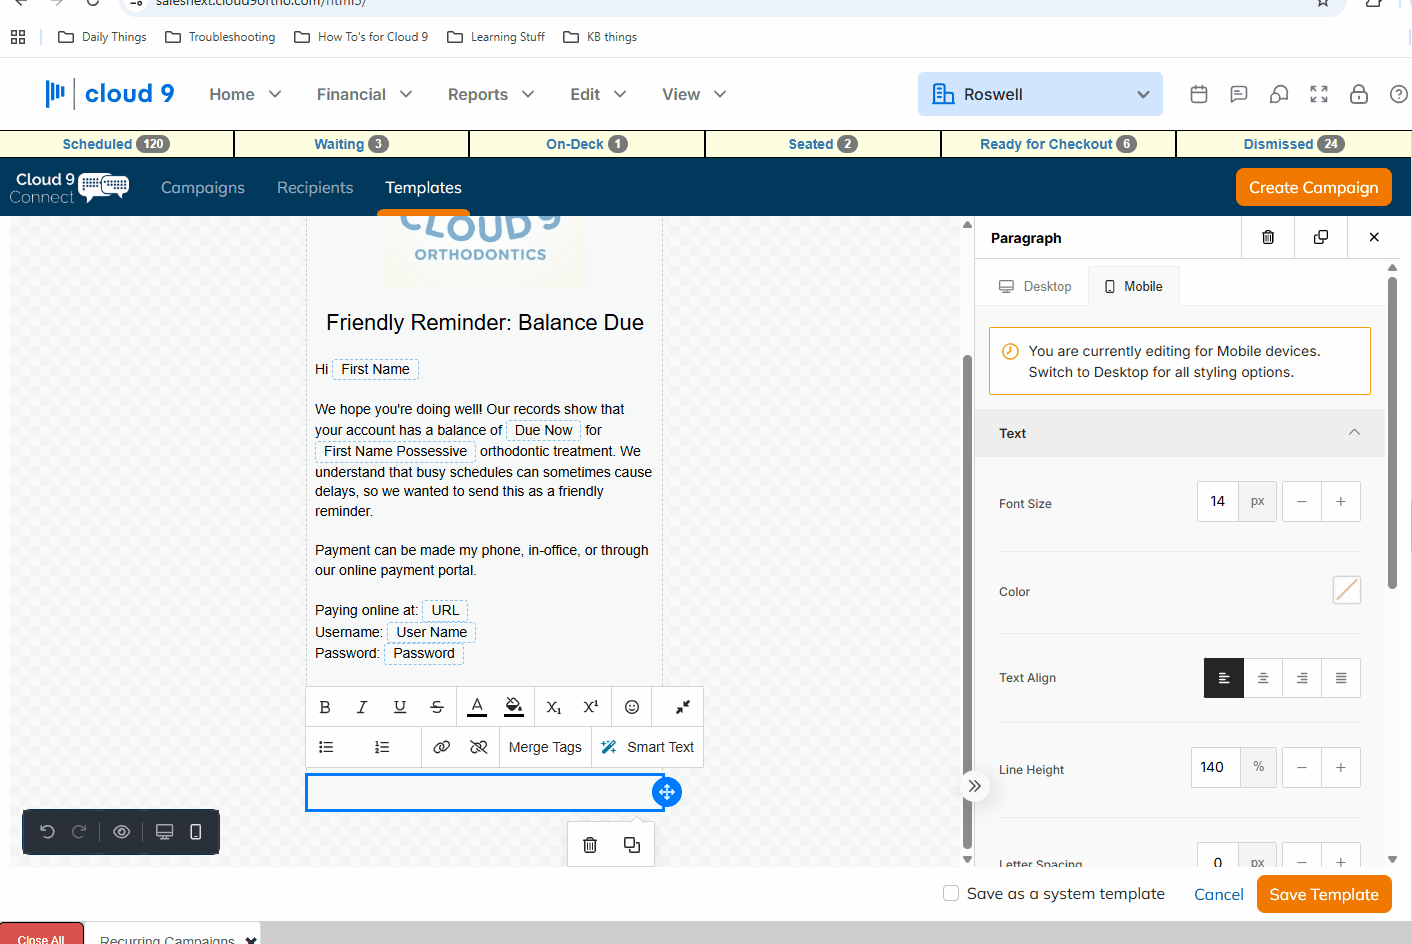The width and height of the screenshot is (1412, 944).
Task: Open the paragraph Color swatch
Action: [1347, 590]
